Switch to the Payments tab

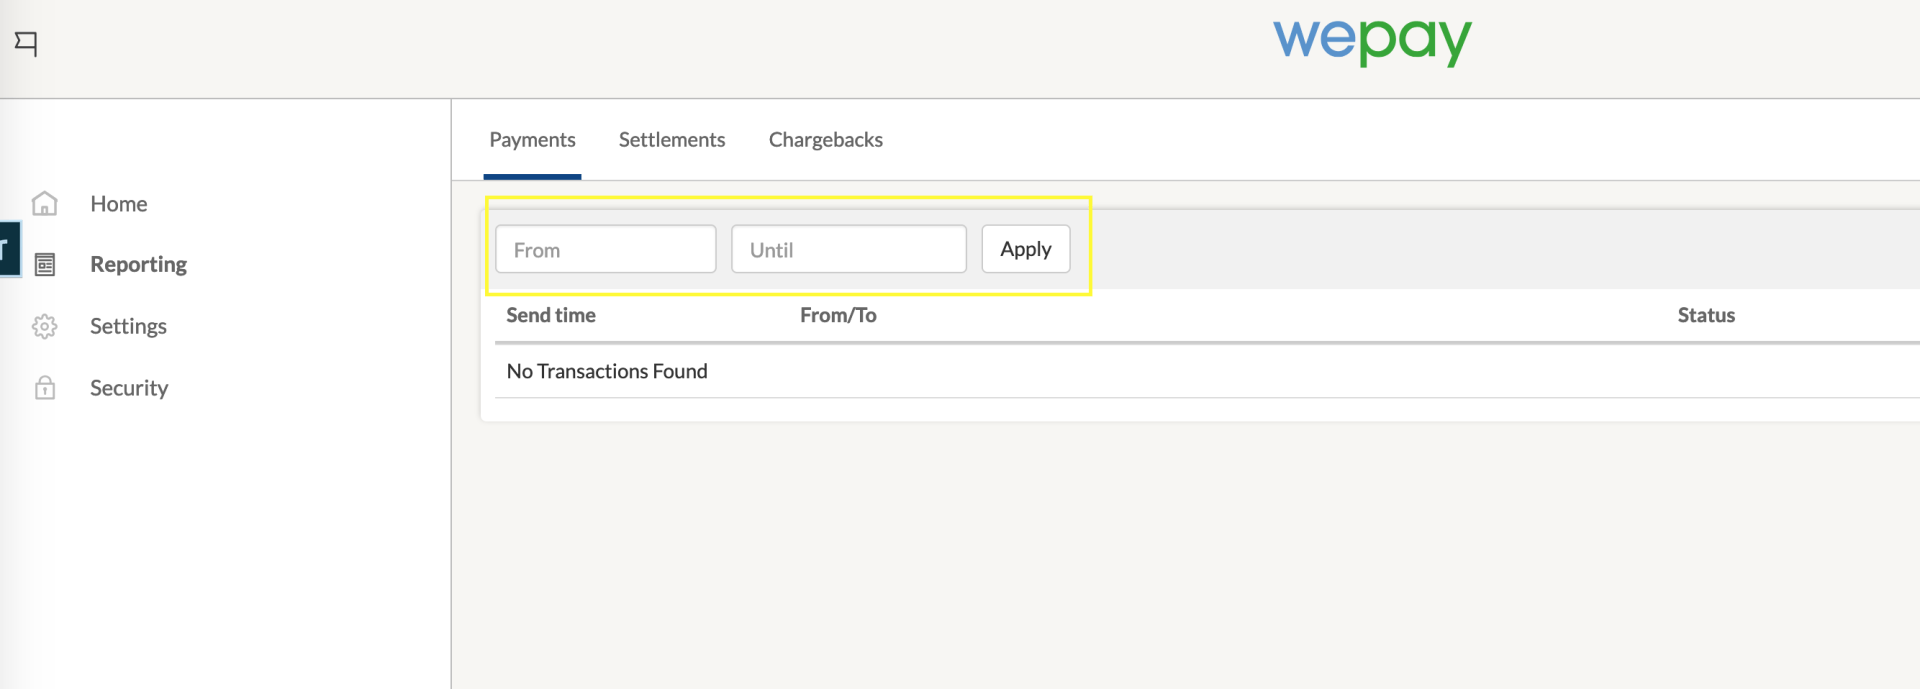pos(532,140)
